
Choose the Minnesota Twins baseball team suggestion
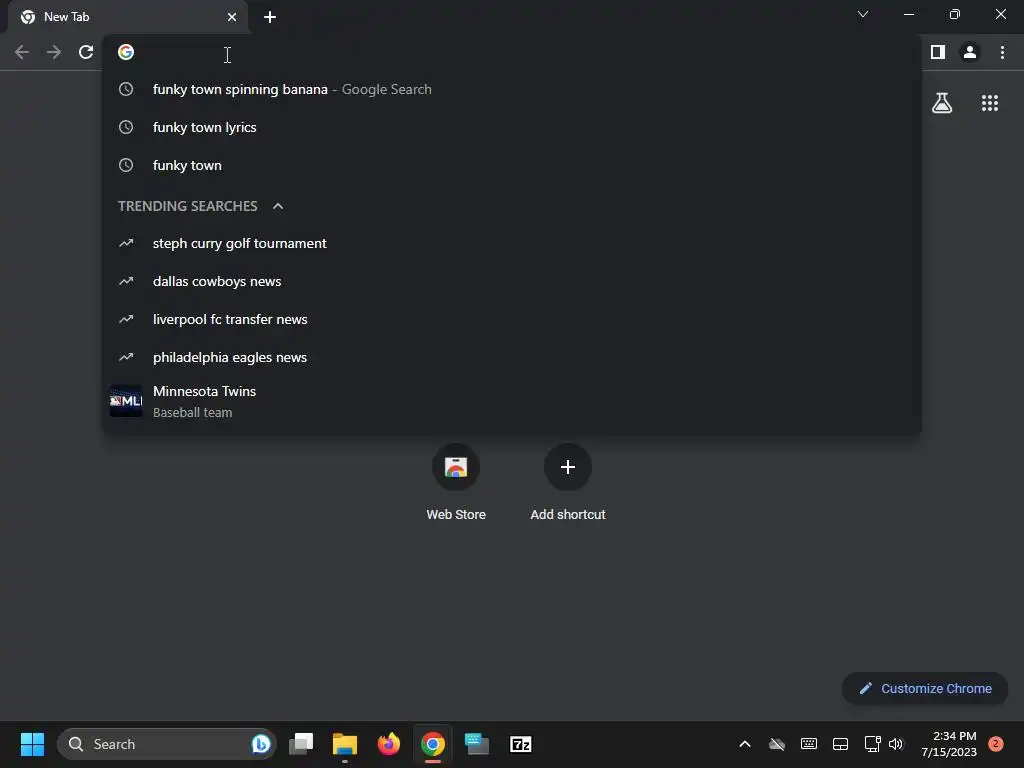coord(512,401)
